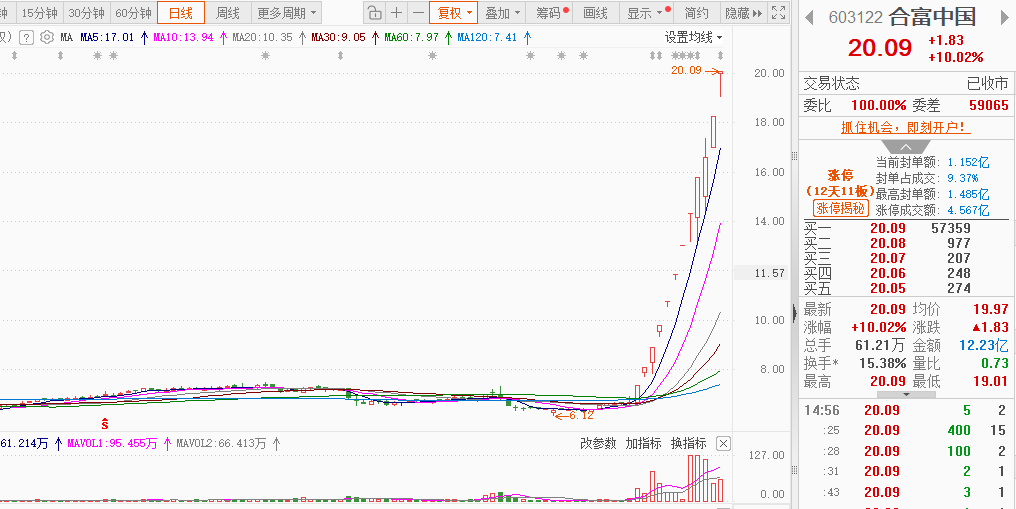Click the 张停揭秘 button

click(x=840, y=208)
